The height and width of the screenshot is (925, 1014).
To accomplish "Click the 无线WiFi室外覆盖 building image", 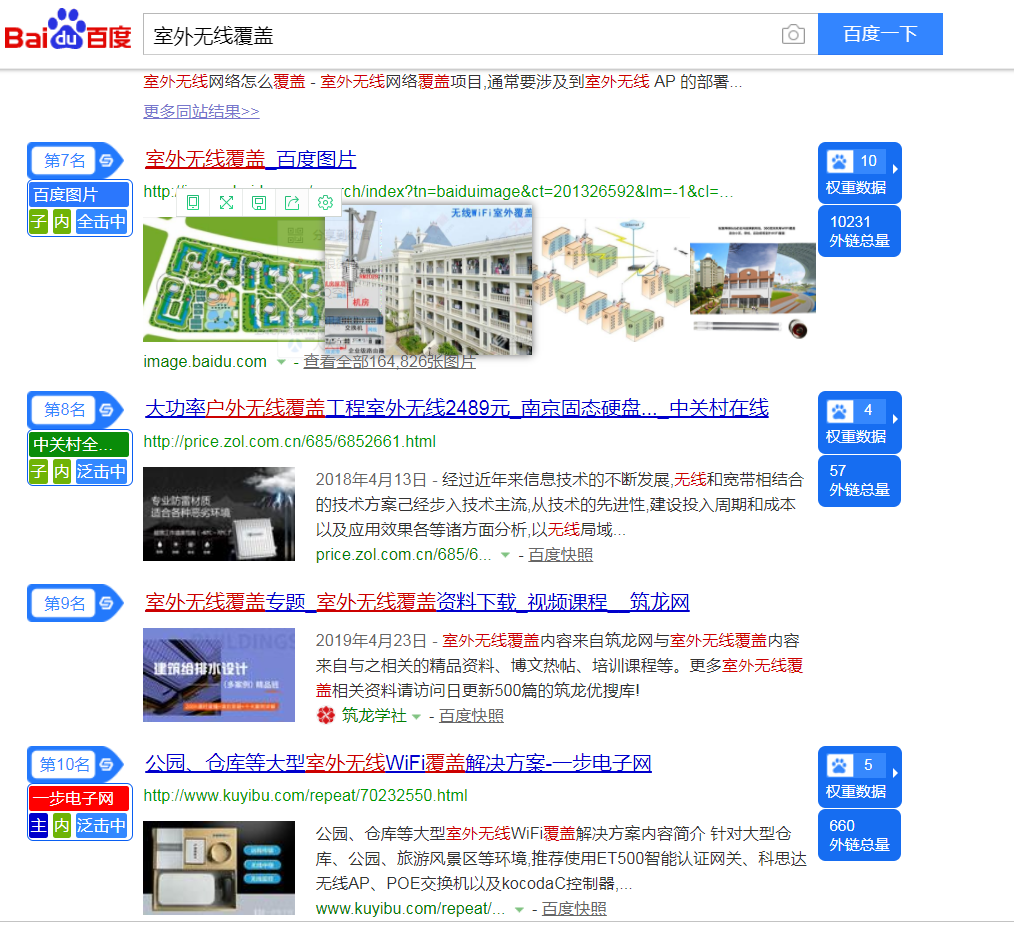I will coord(429,280).
